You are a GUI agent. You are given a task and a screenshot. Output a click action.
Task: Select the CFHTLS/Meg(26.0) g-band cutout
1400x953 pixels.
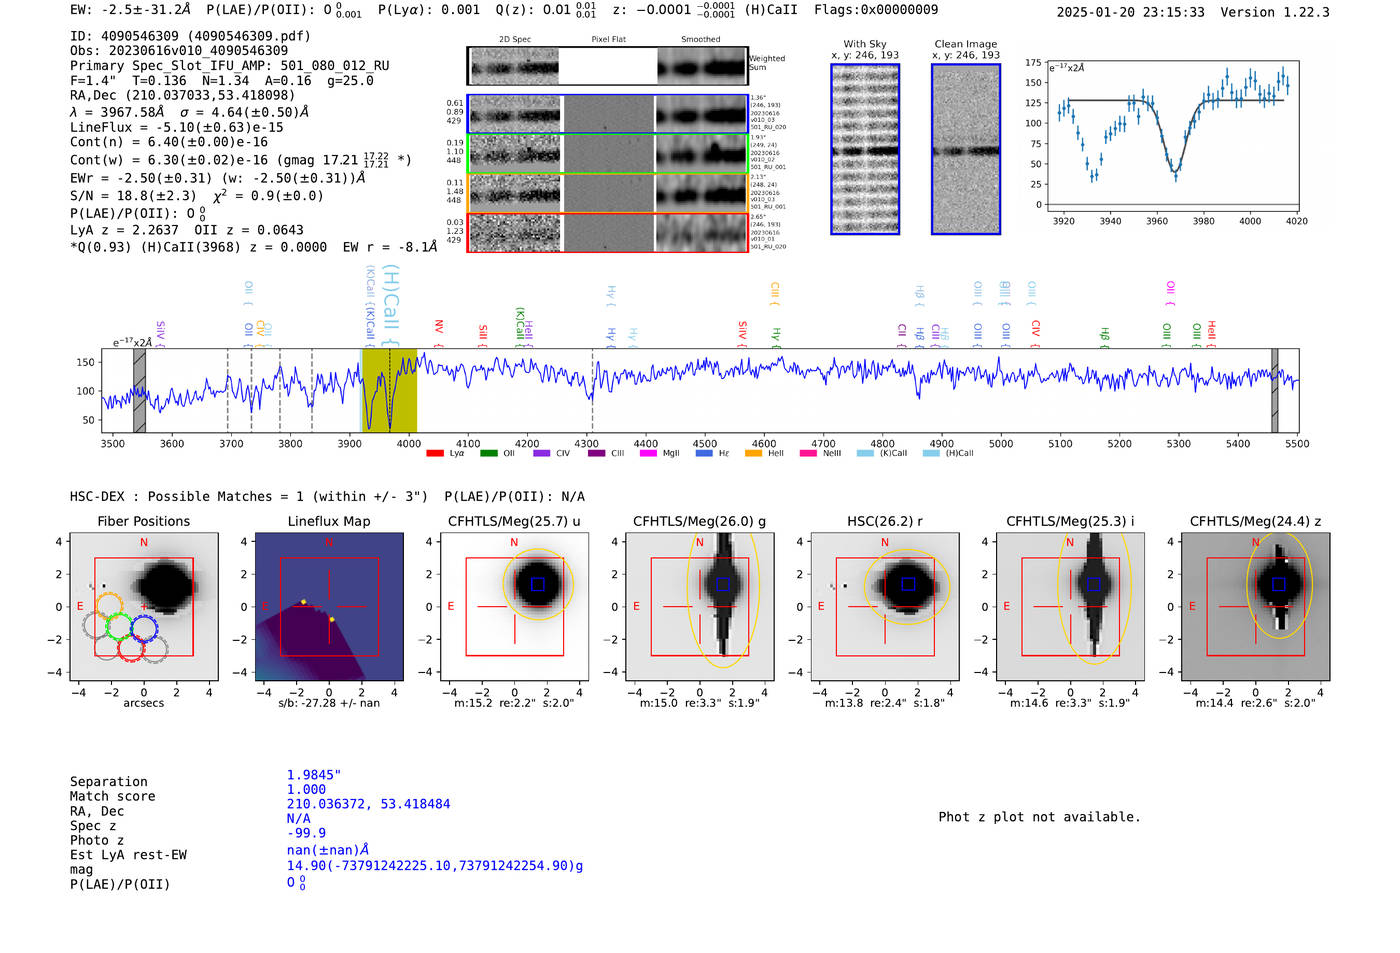point(699,606)
